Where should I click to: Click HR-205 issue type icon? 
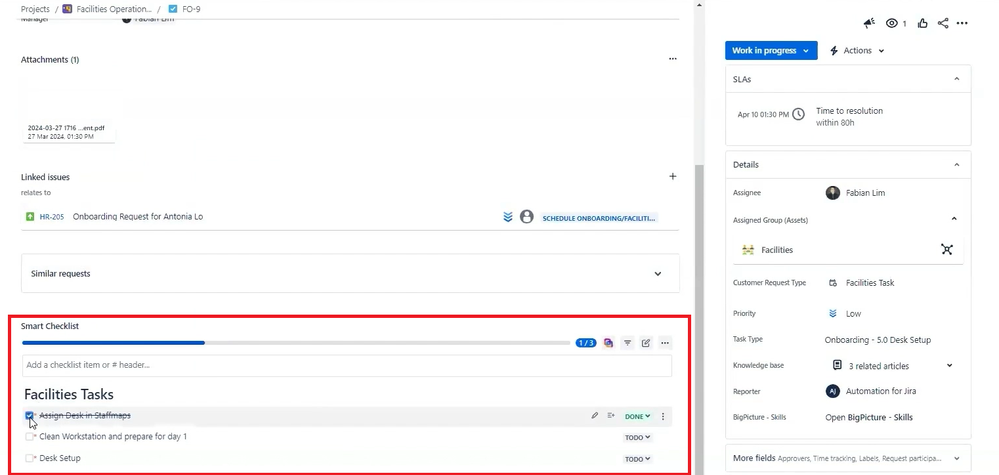pyautogui.click(x=30, y=217)
